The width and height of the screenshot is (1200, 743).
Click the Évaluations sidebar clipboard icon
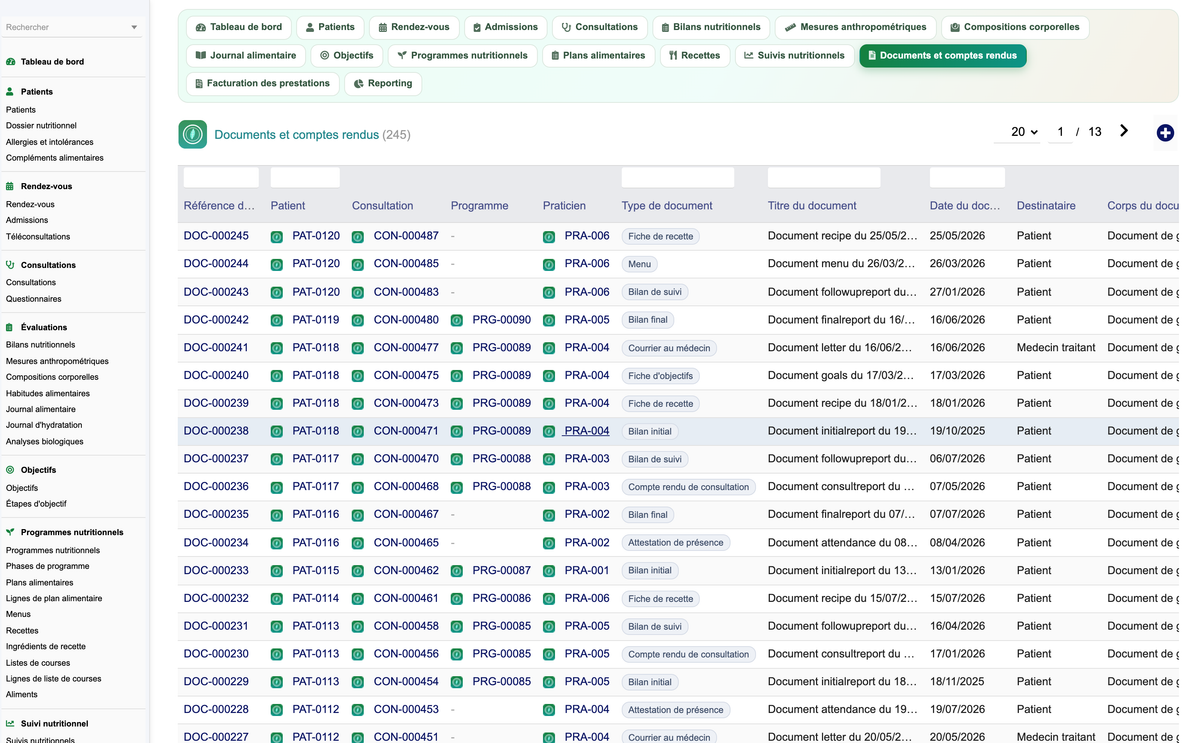[10, 327]
